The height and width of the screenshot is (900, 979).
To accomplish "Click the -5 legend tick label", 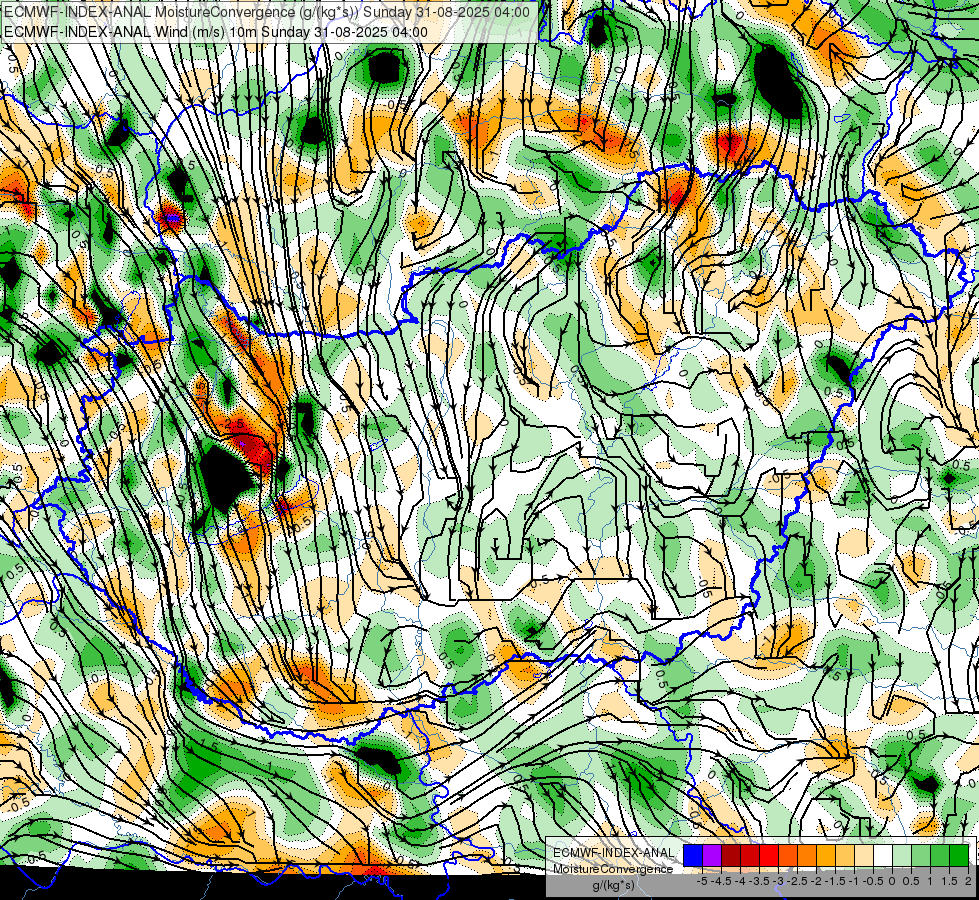I will (702, 881).
